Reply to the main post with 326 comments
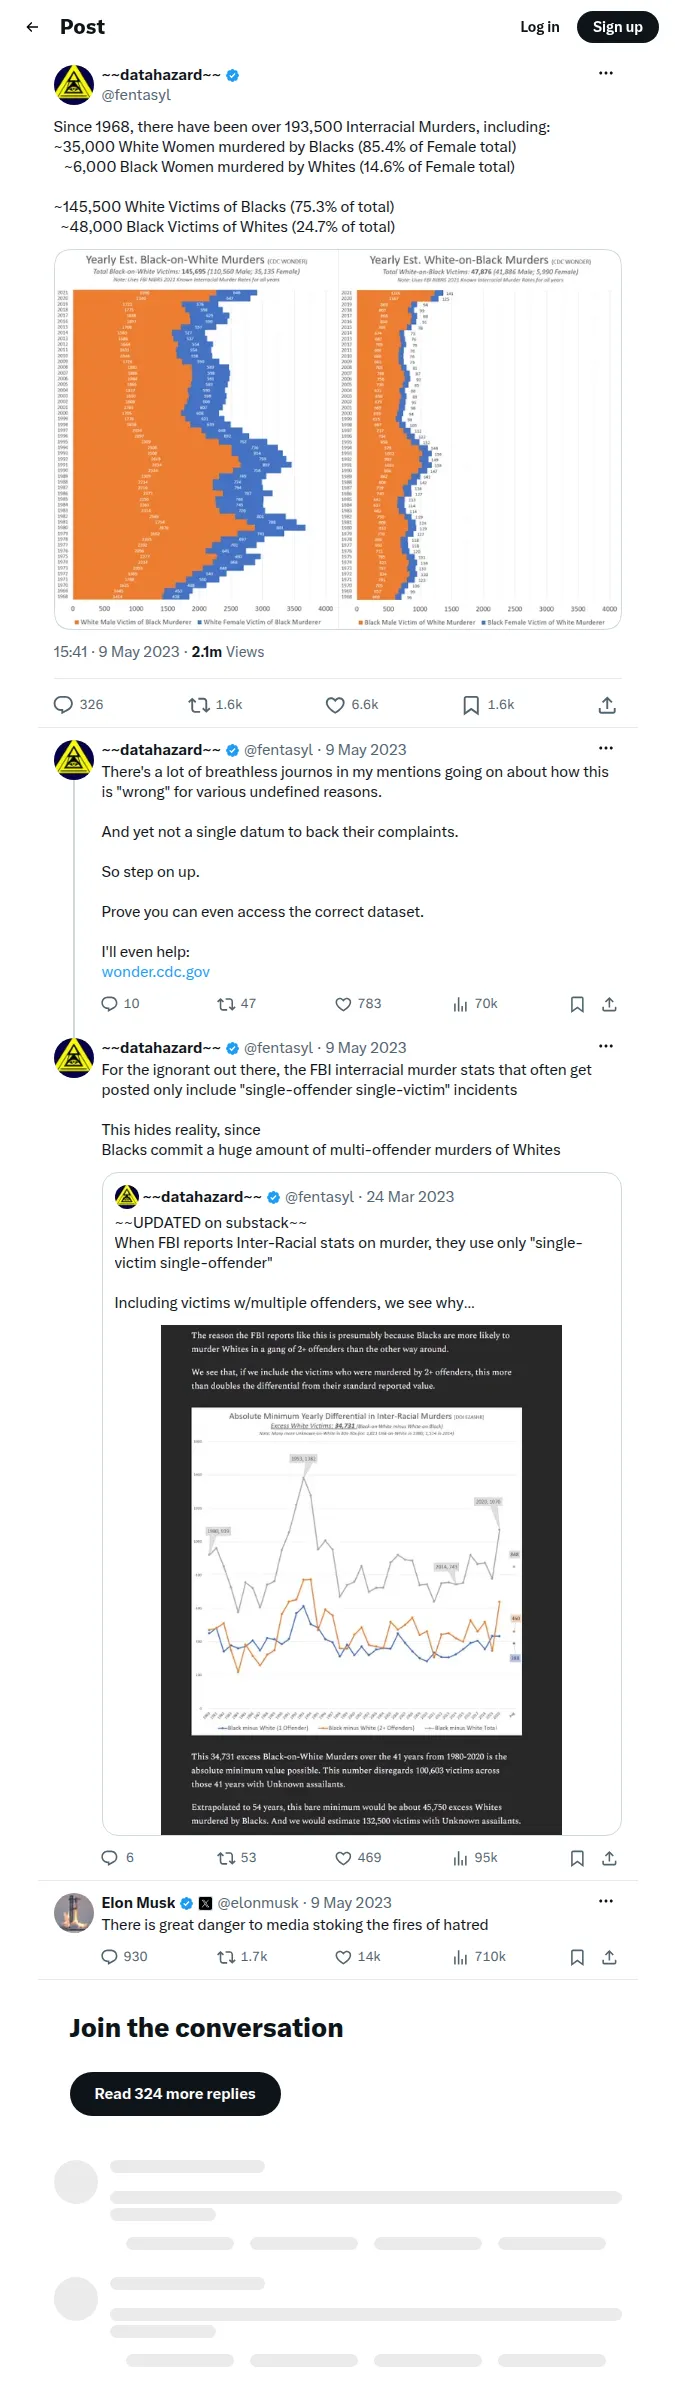Viewport: 675px width, 2382px height. [78, 705]
